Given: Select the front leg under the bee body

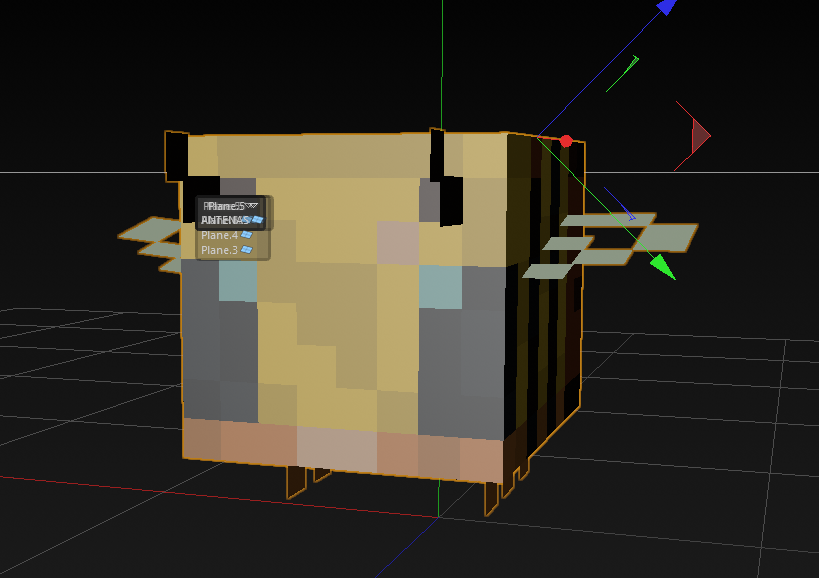Looking at the screenshot, I should (x=296, y=482).
